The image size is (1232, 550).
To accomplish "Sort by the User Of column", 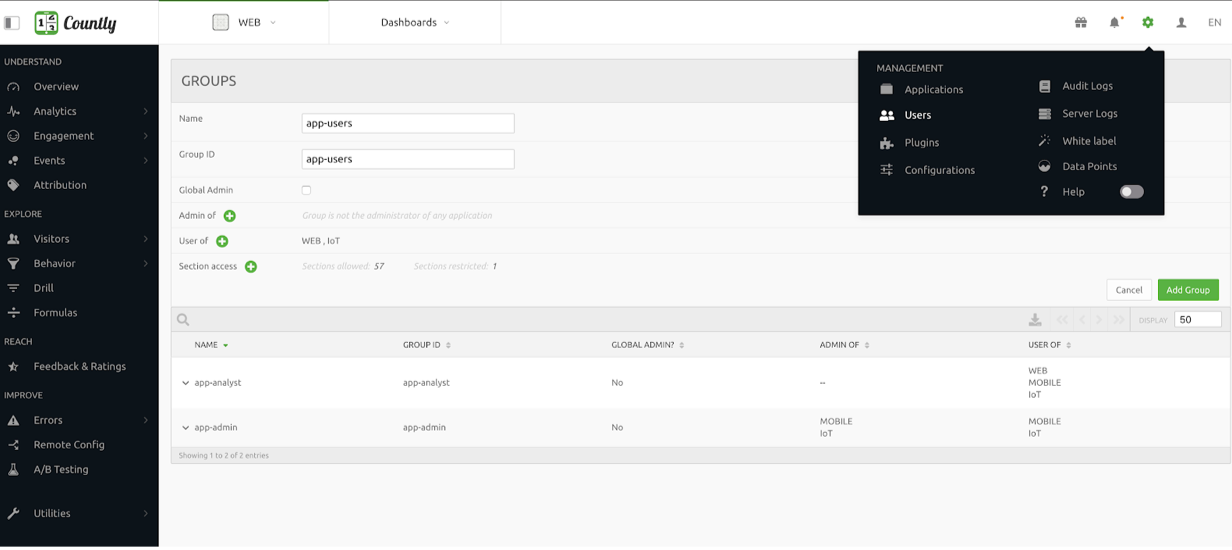I will point(1050,345).
